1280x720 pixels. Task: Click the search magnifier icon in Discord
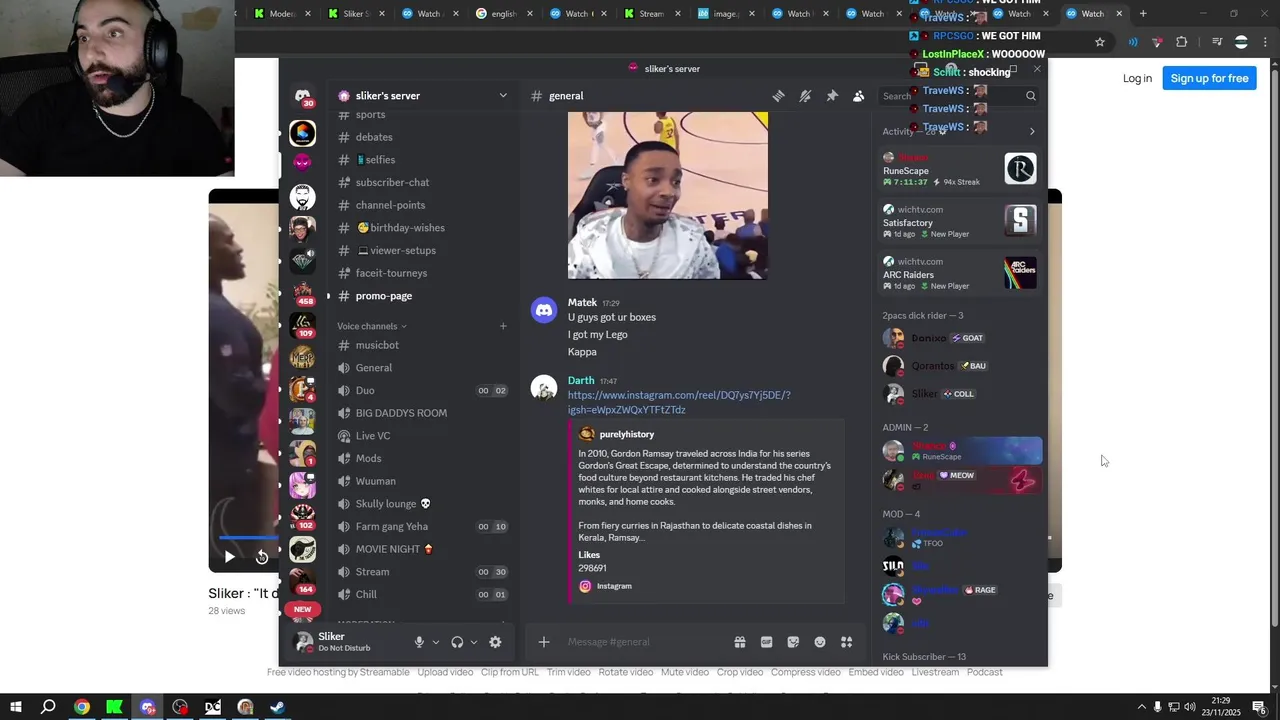click(1031, 96)
